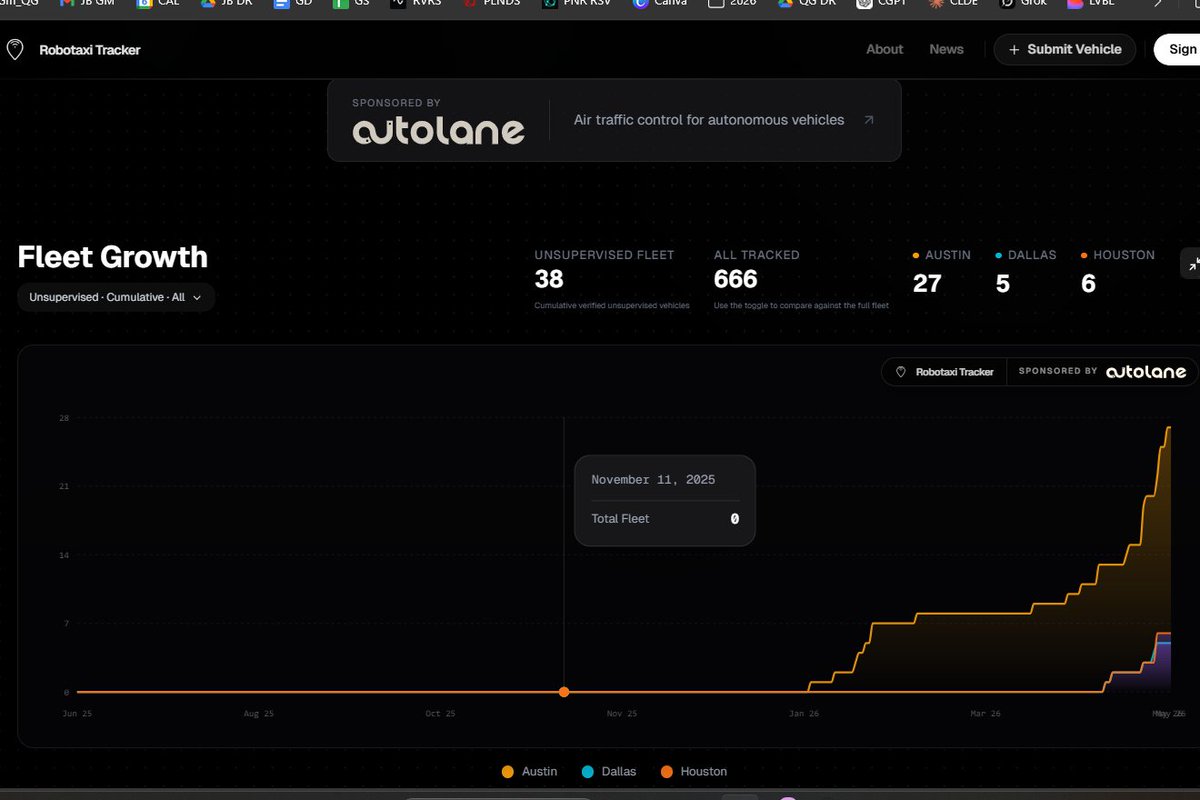Click the Submit Vehicle button

(1064, 49)
